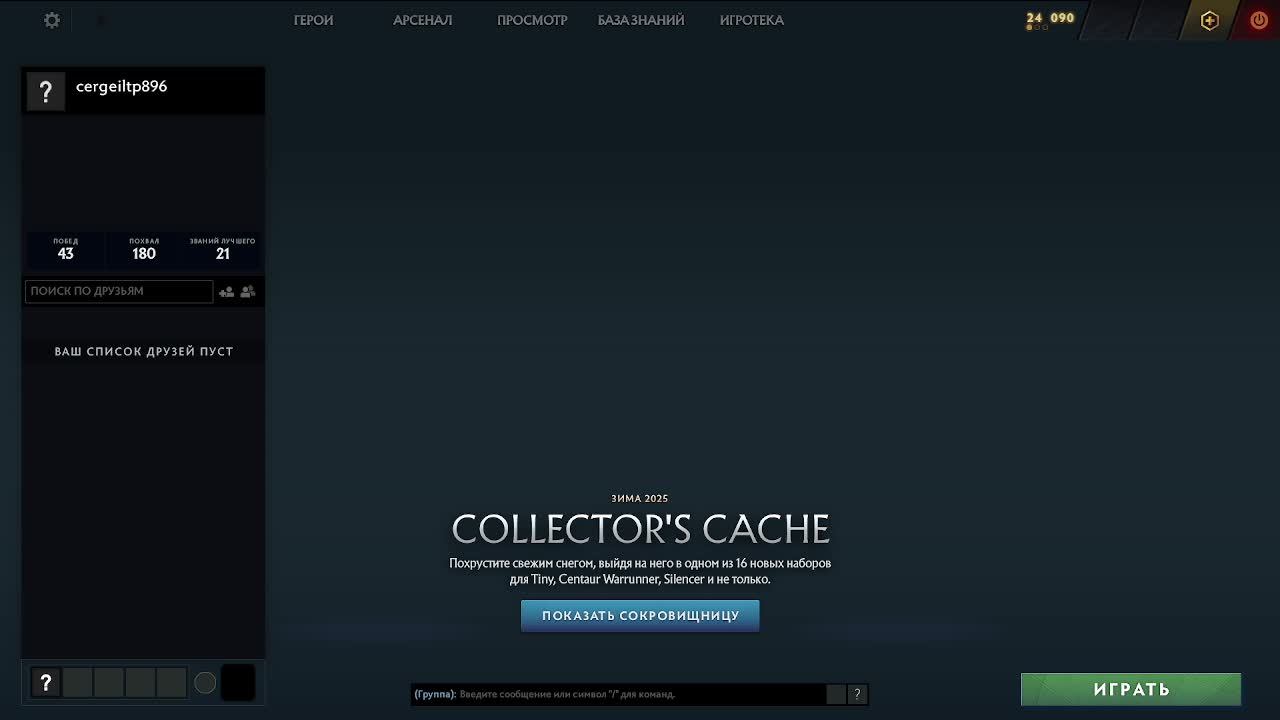The image size is (1280, 720).
Task: Click the add friend icon
Action: point(227,291)
